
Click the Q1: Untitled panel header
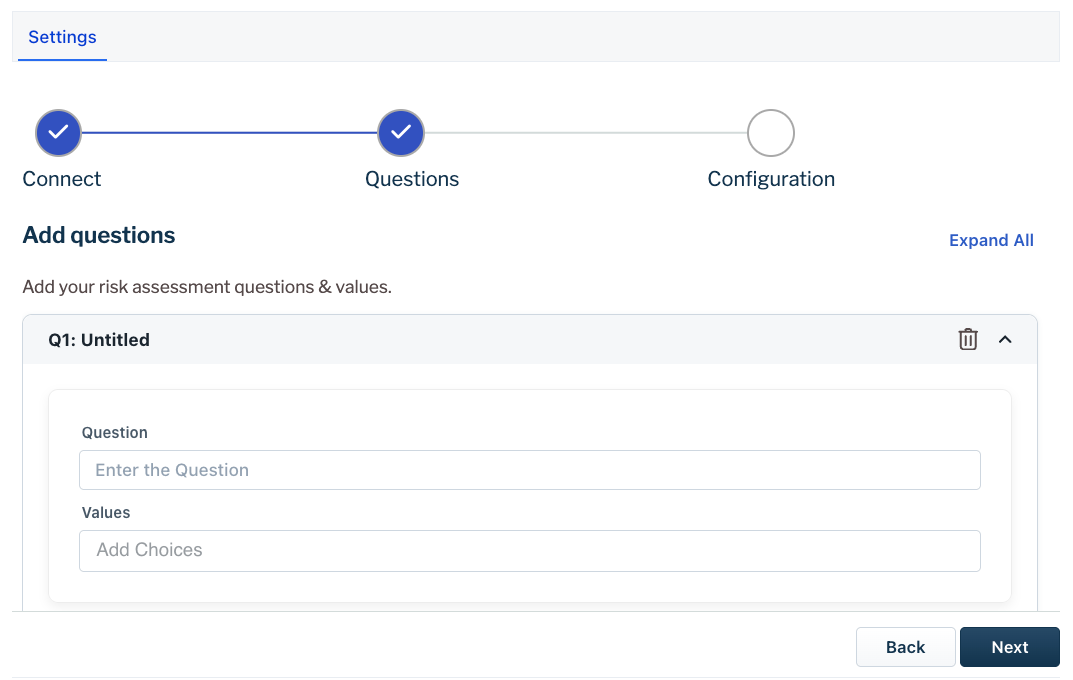99,340
